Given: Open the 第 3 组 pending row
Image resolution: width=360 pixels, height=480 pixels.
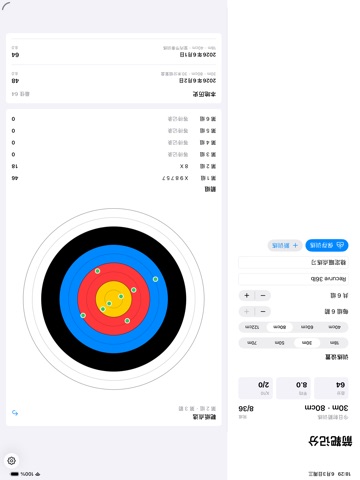Looking at the screenshot, I should (114, 154).
